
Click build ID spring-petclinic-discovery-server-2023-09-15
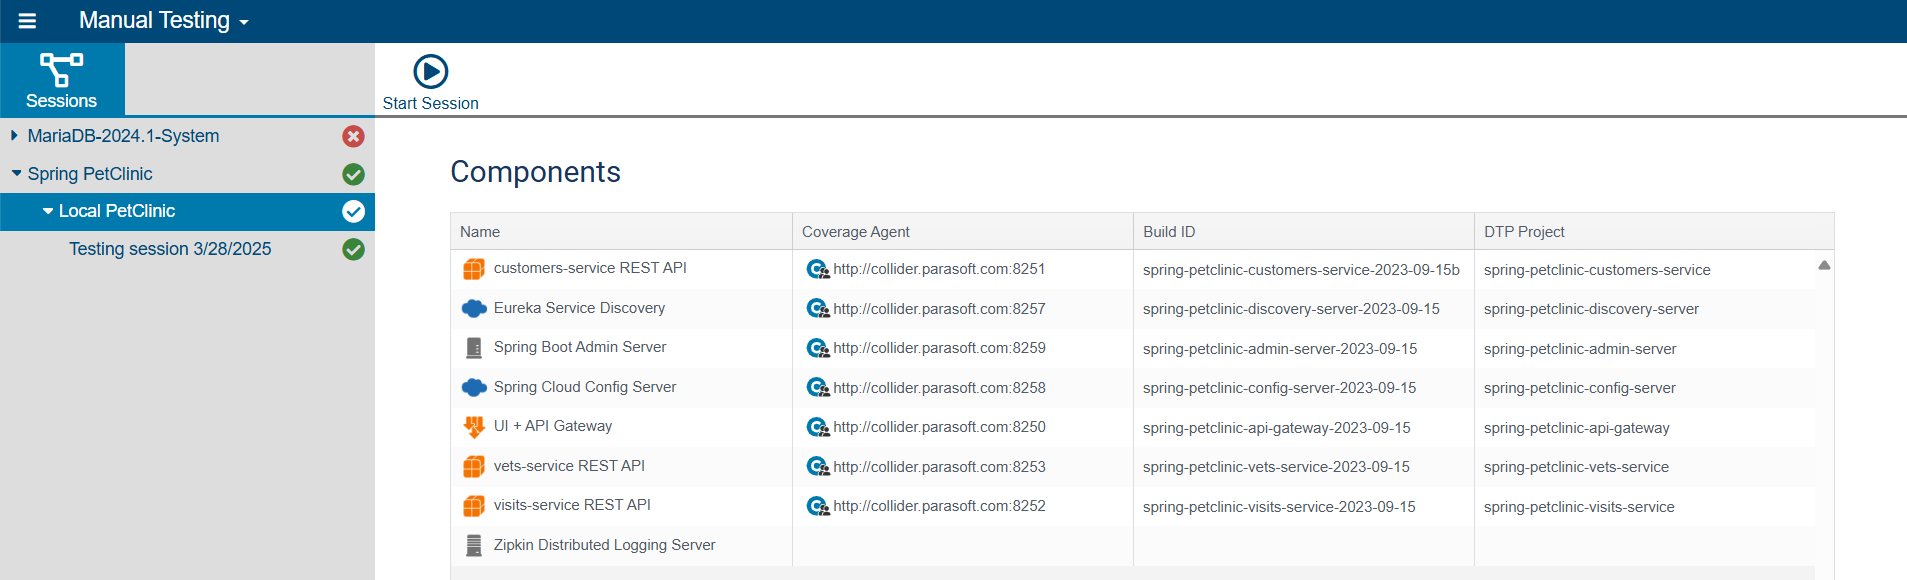coord(1291,309)
